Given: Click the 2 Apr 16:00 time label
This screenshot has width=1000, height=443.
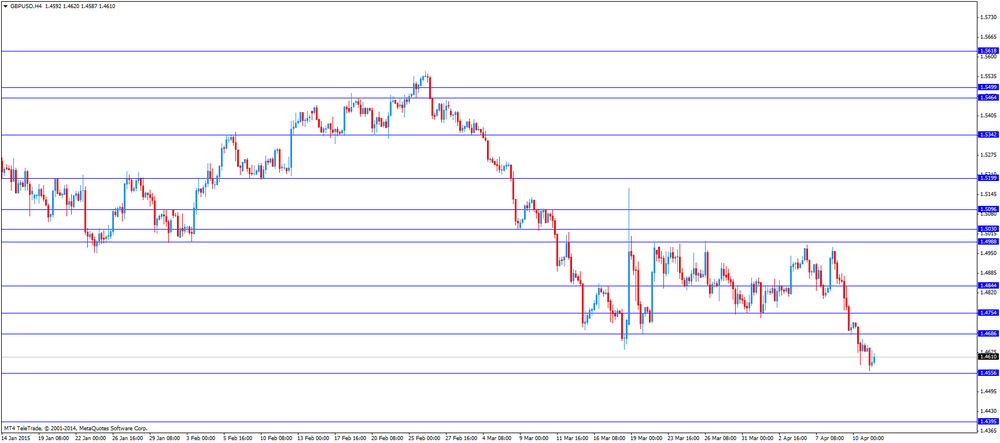Looking at the screenshot, I should tap(793, 439).
